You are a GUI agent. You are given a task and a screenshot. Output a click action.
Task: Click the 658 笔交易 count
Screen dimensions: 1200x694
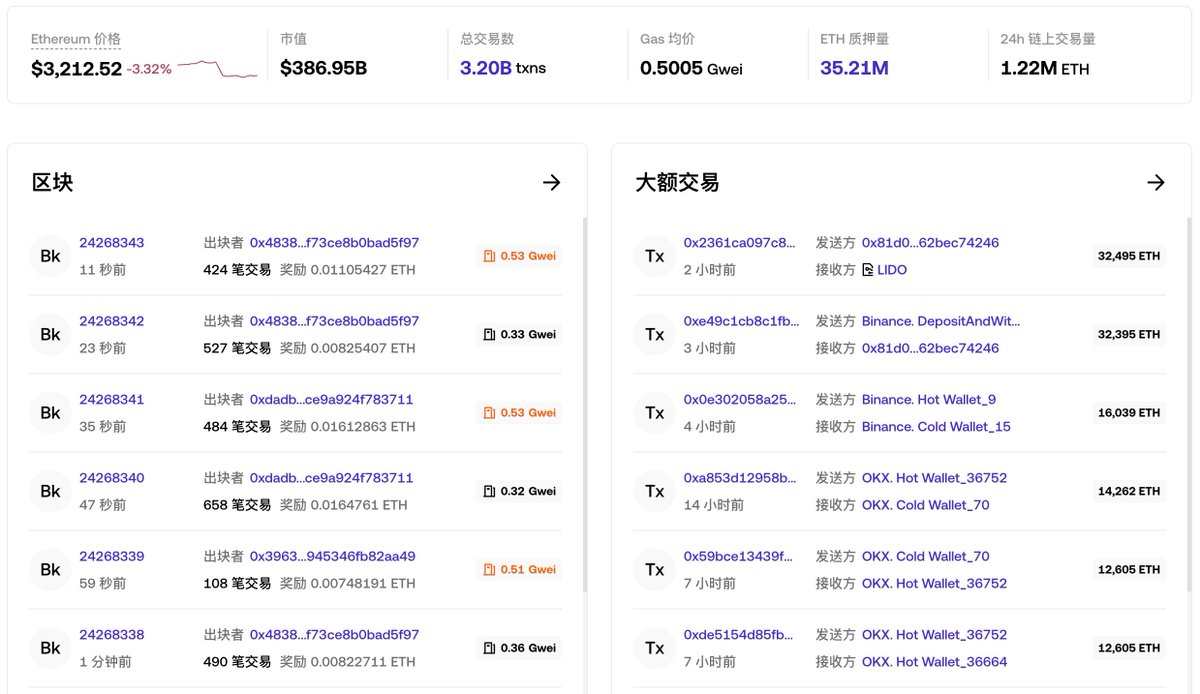(x=237, y=505)
